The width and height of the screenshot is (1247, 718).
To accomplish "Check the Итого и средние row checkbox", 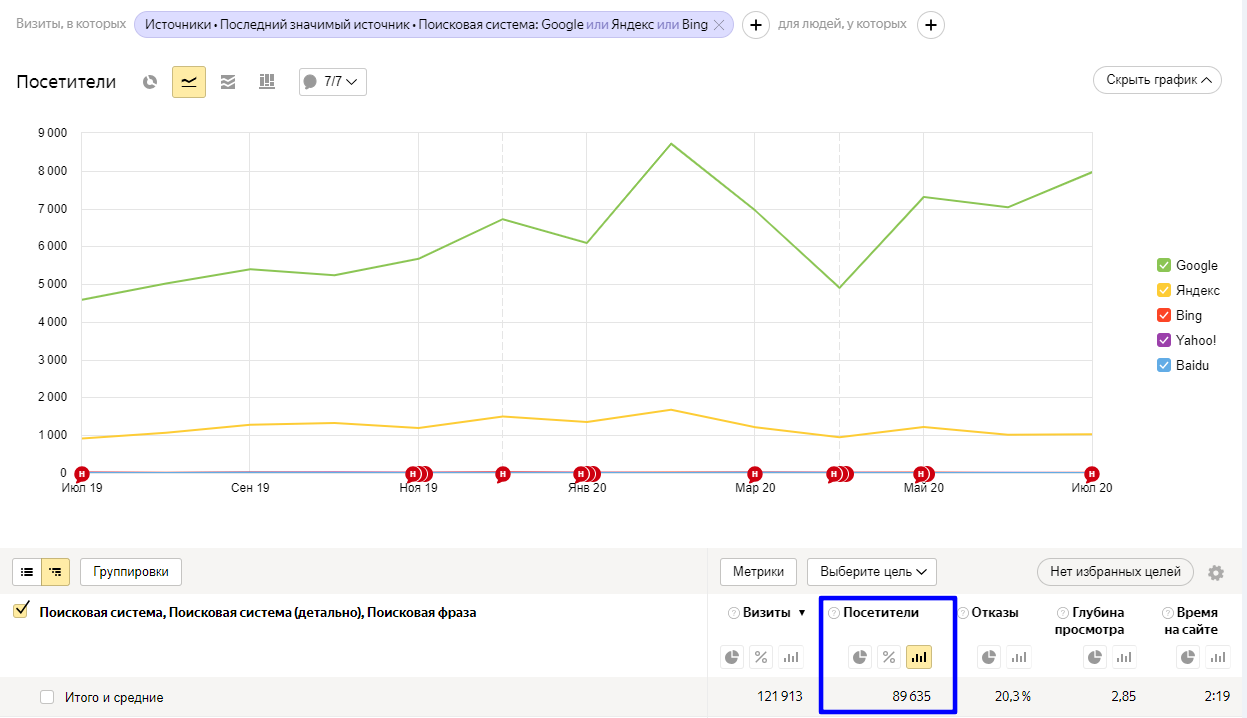I will [x=47, y=697].
